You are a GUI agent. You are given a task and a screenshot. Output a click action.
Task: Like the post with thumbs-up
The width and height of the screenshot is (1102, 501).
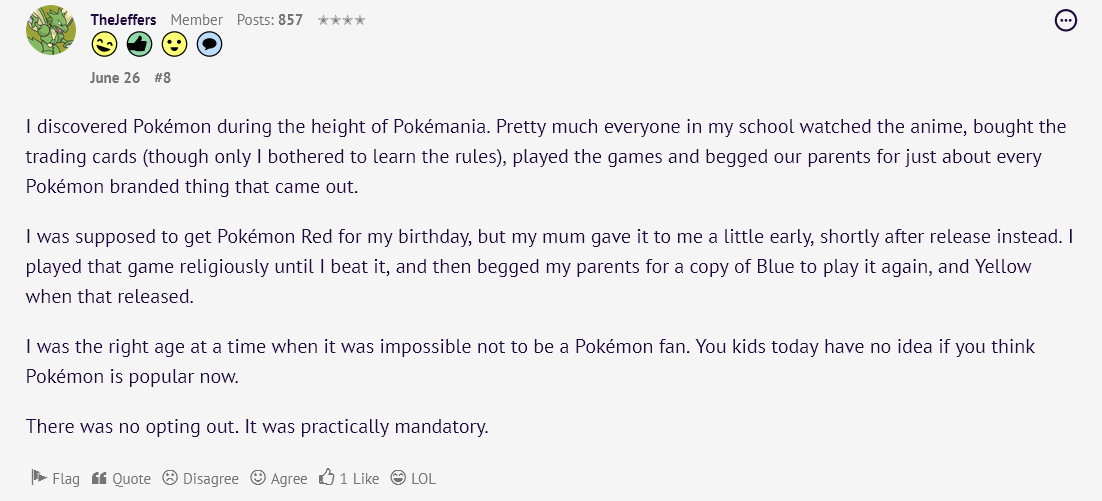[x=349, y=479]
